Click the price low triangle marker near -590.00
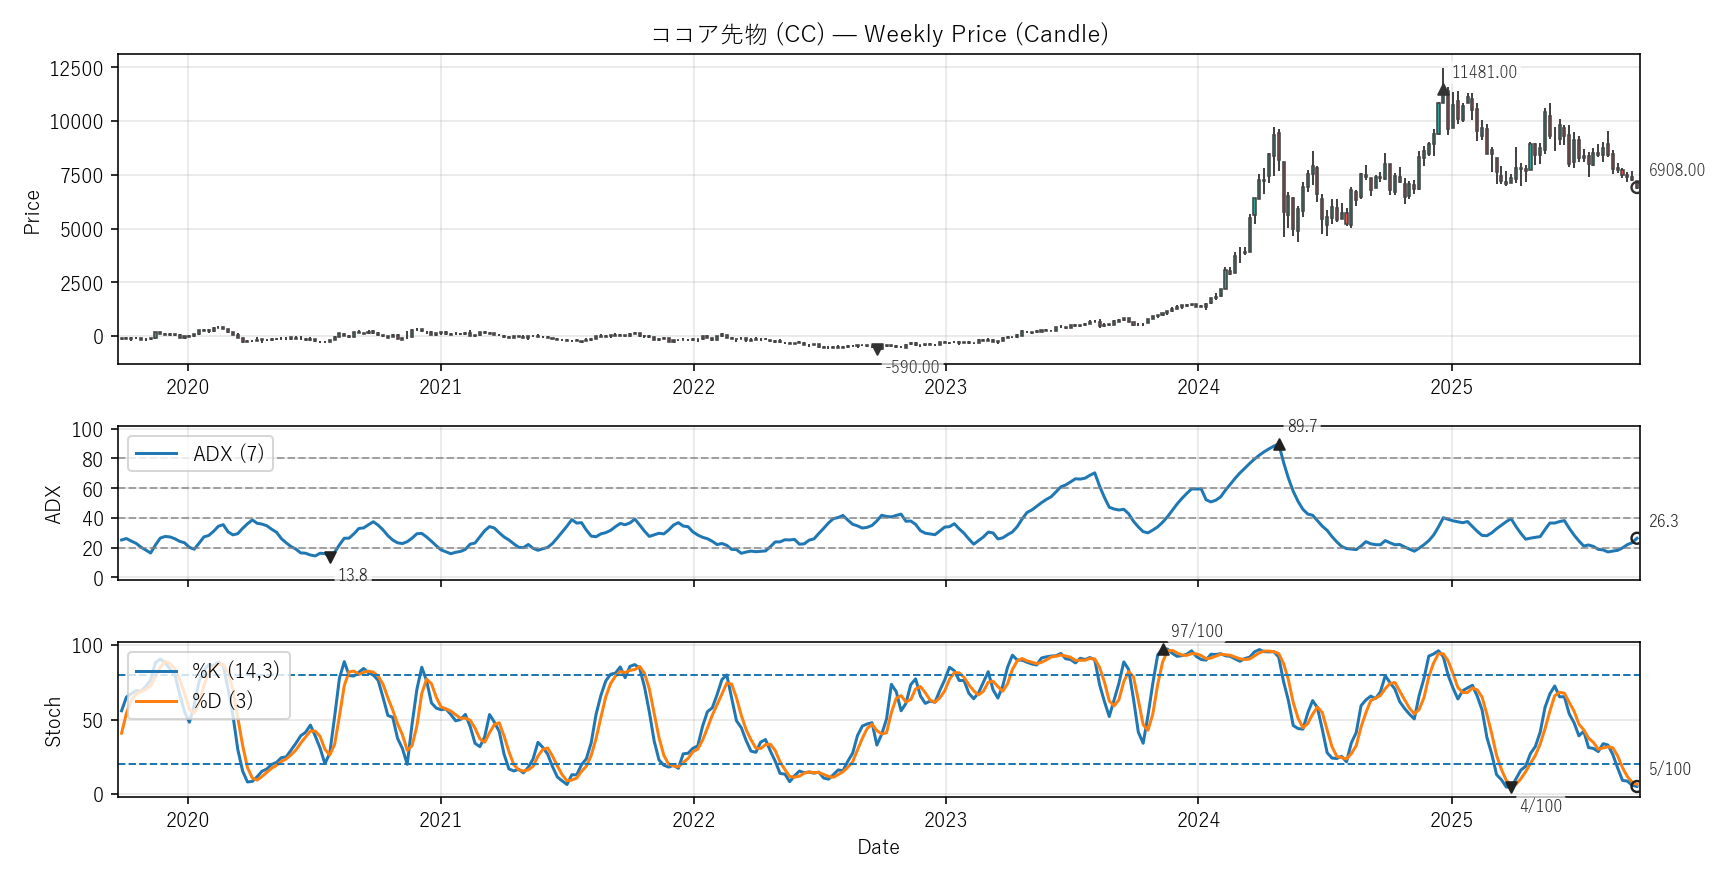The width and height of the screenshot is (1728, 878). click(877, 350)
